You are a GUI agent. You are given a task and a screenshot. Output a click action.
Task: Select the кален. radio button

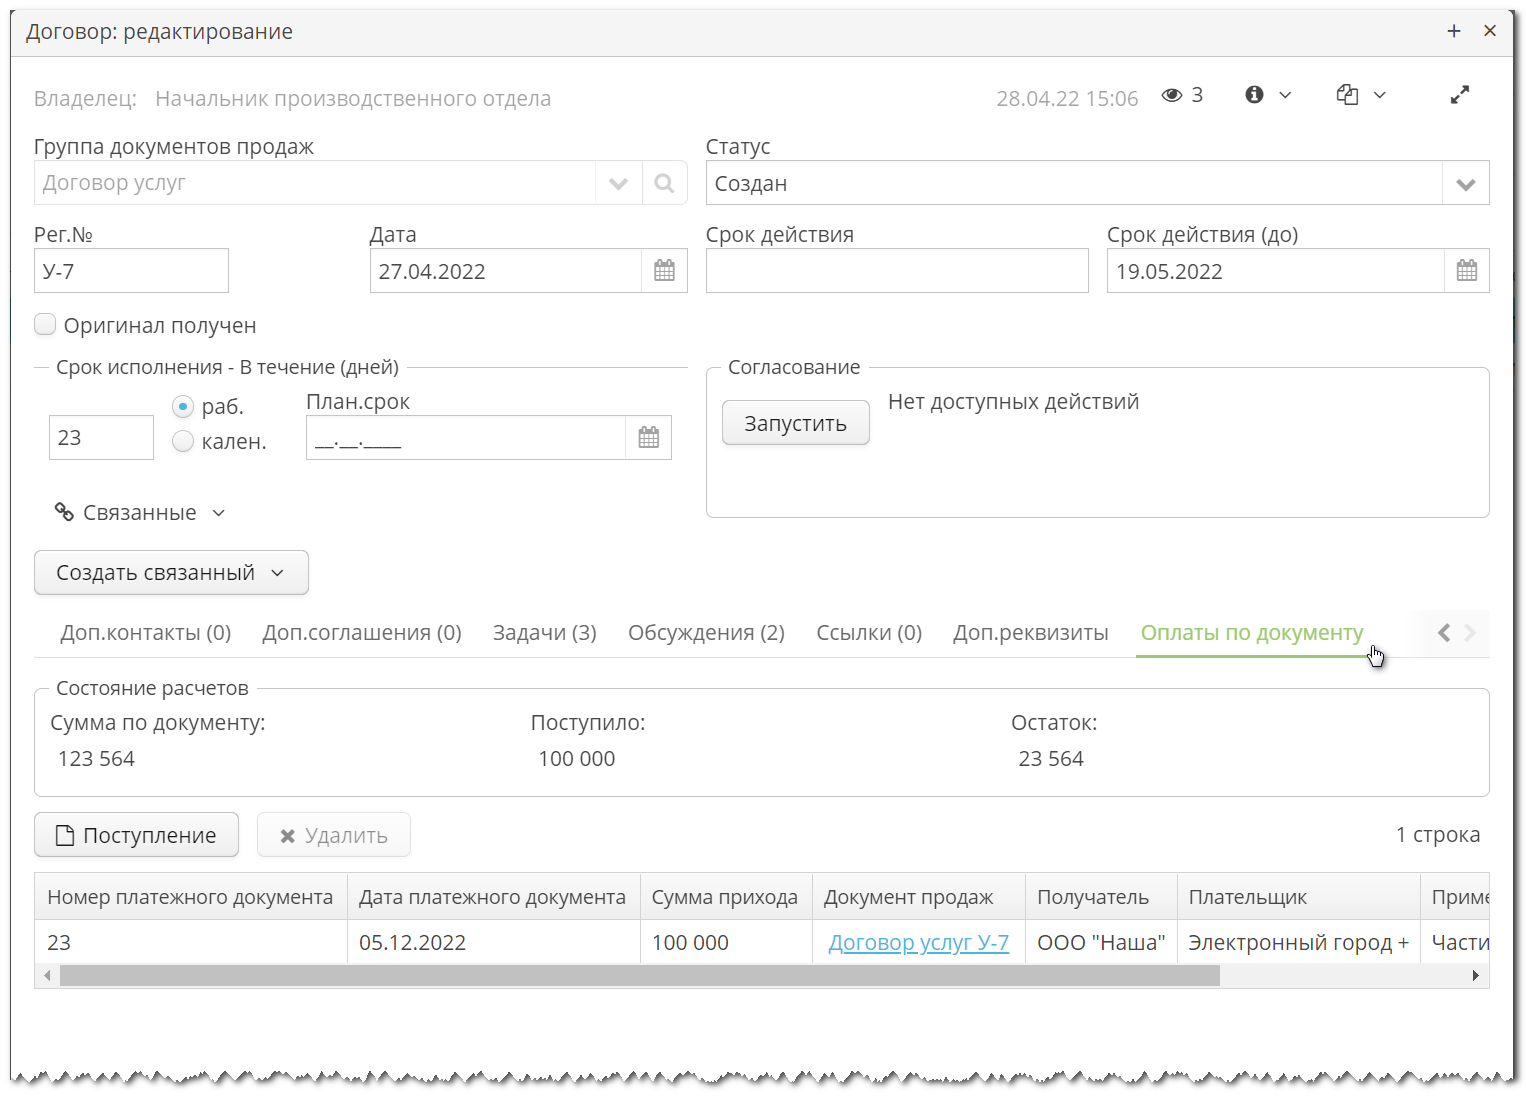coord(183,440)
